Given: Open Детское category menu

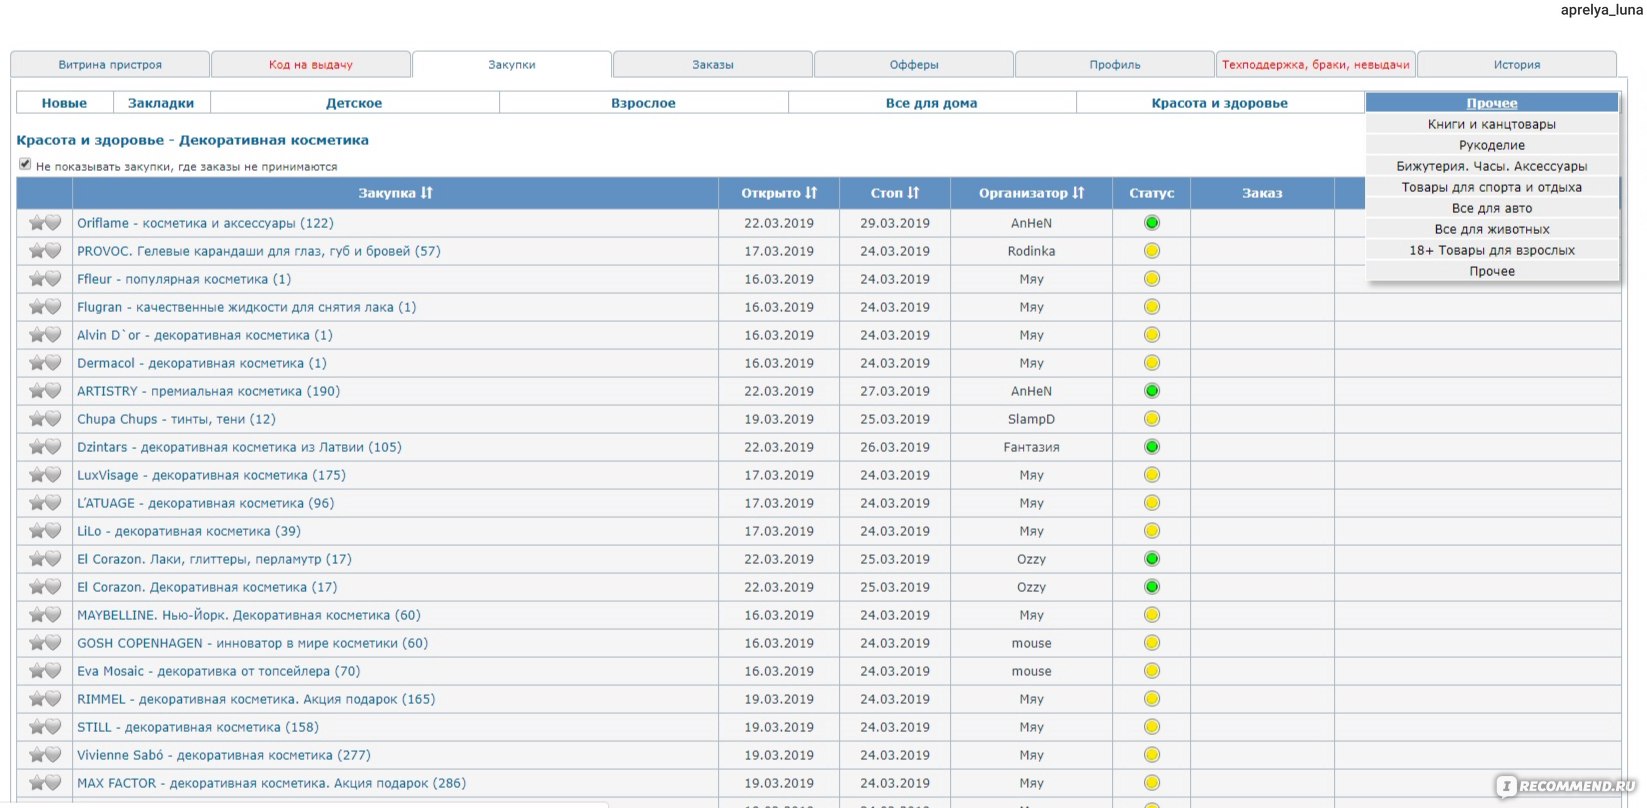Looking at the screenshot, I should click(x=354, y=103).
